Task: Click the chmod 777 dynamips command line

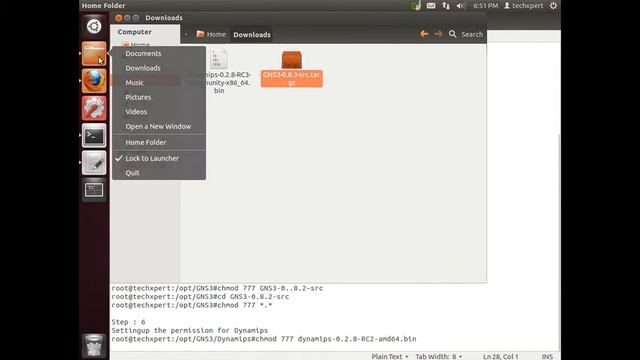Action: [x=264, y=339]
